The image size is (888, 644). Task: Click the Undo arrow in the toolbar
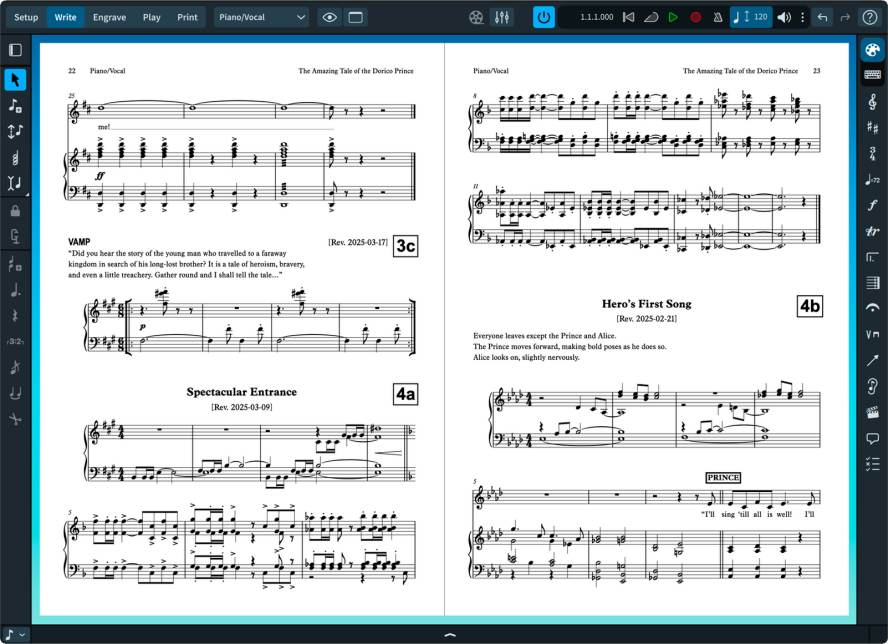click(x=823, y=17)
